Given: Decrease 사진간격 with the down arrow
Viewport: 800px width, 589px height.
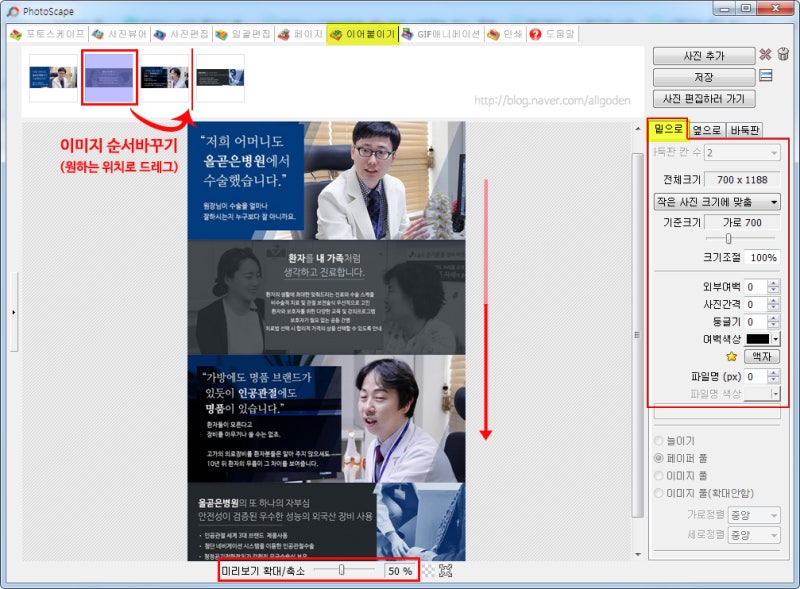Looking at the screenshot, I should pyautogui.click(x=773, y=308).
